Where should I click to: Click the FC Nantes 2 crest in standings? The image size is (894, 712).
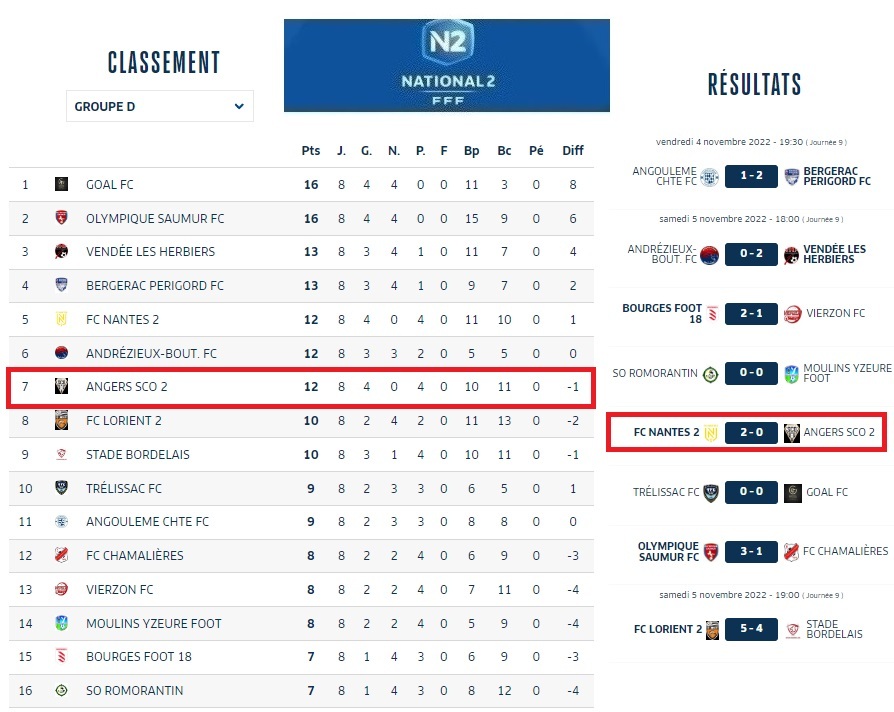pyautogui.click(x=61, y=320)
